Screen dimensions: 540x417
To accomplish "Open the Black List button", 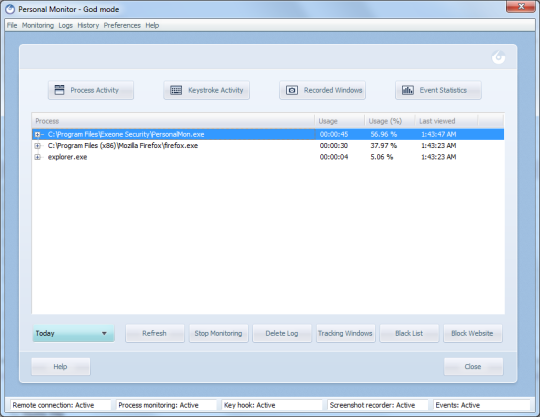I will point(409,333).
